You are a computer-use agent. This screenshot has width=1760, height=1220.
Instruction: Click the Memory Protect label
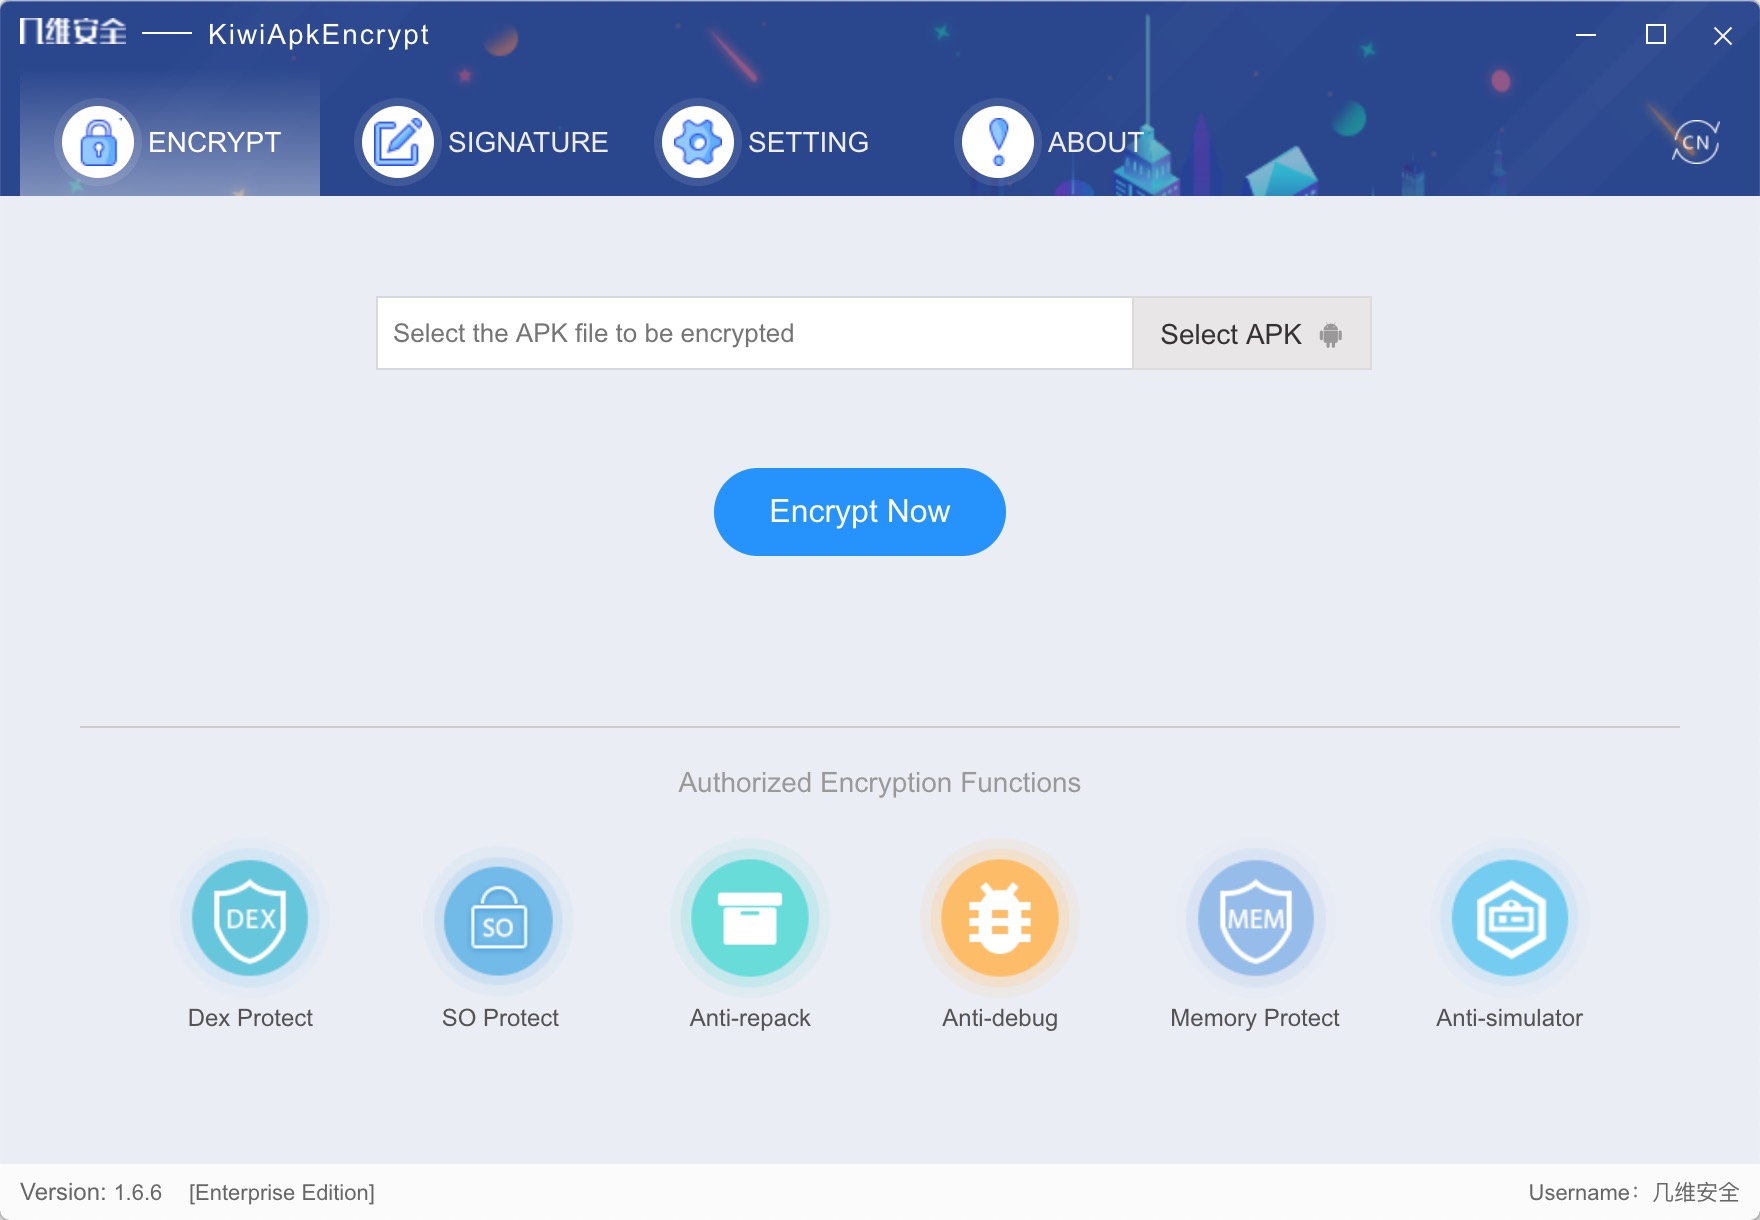1255,1018
